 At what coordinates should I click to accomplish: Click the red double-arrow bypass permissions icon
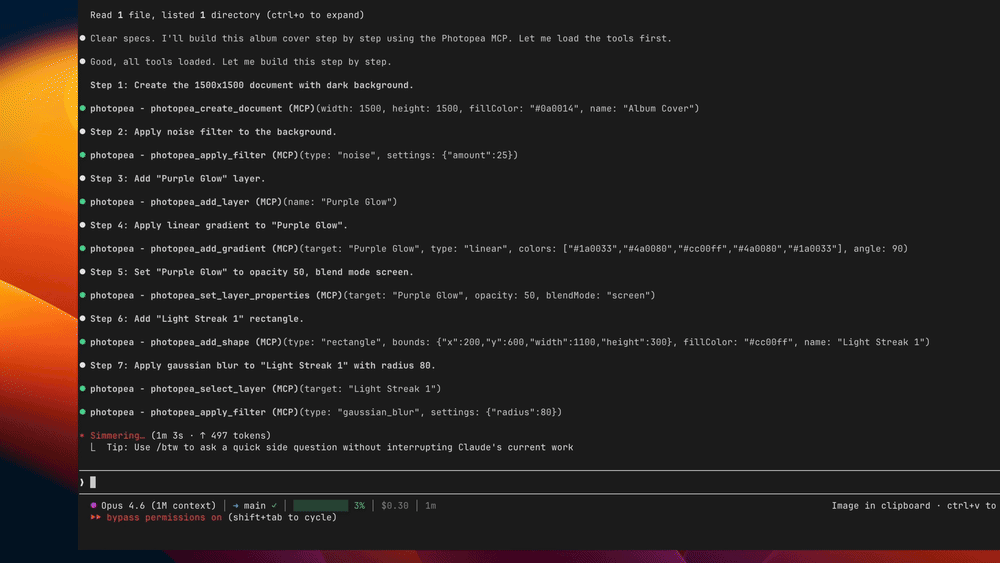[96, 517]
